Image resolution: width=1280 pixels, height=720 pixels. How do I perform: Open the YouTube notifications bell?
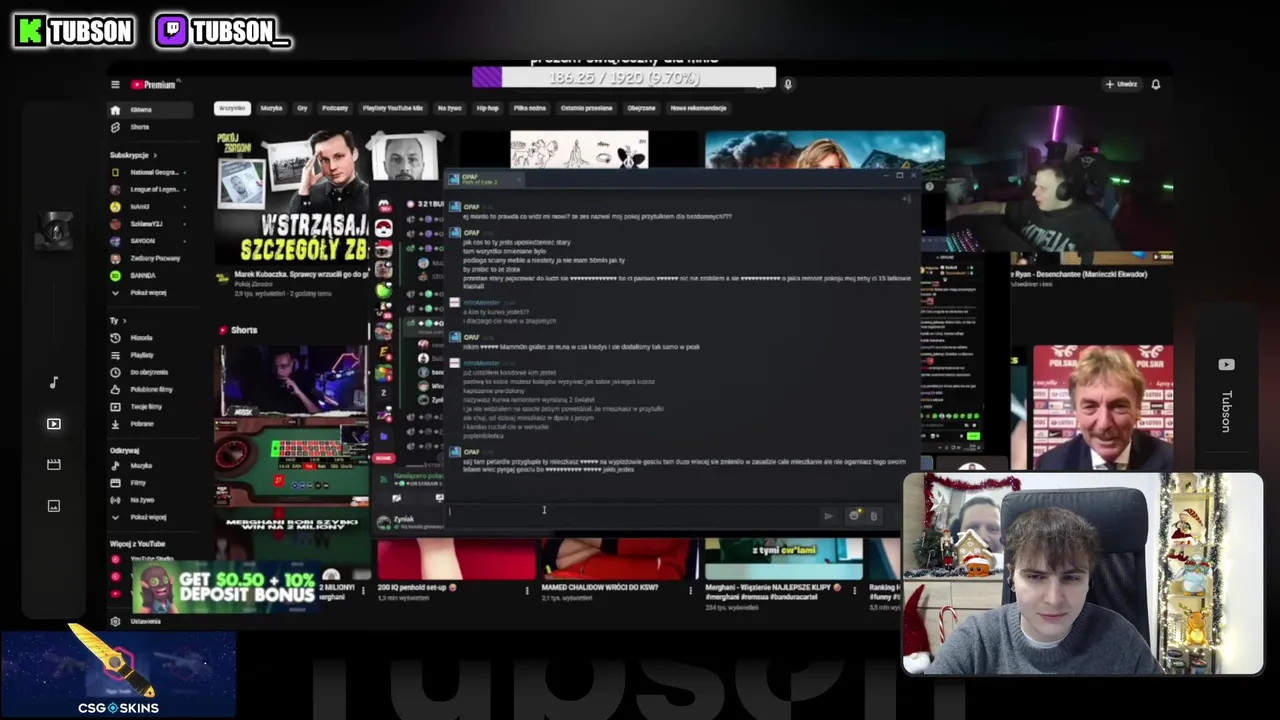pos(1156,84)
